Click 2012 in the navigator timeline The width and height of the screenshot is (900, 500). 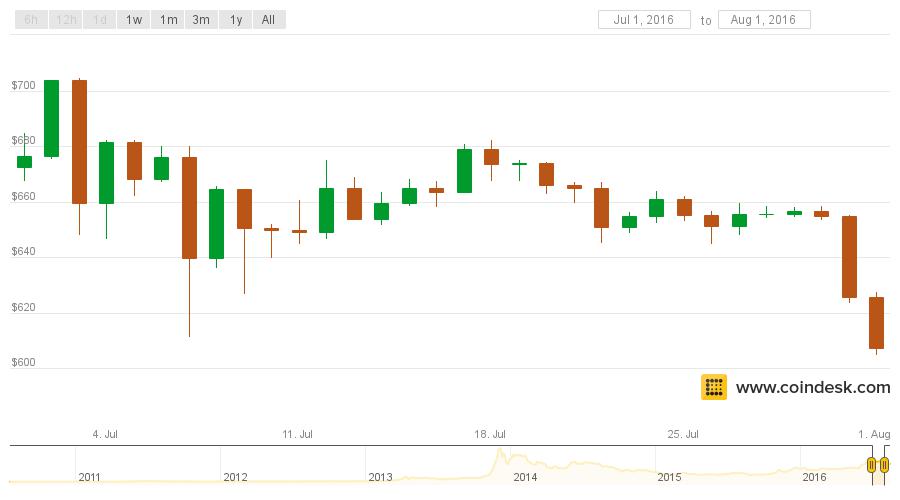coord(235,477)
